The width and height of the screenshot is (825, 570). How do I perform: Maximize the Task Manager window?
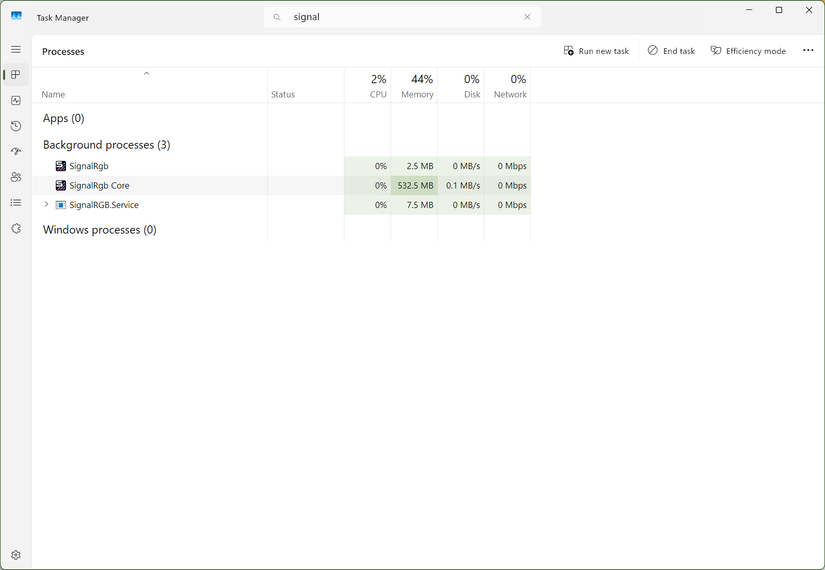click(779, 10)
